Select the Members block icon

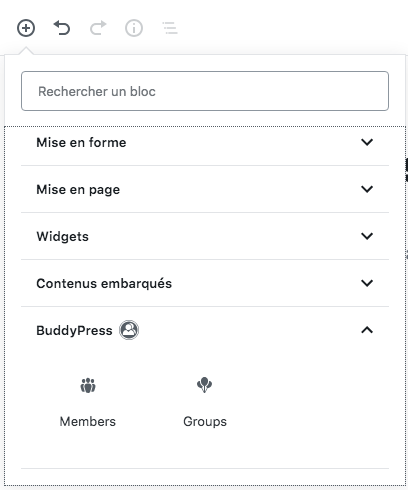click(x=88, y=385)
